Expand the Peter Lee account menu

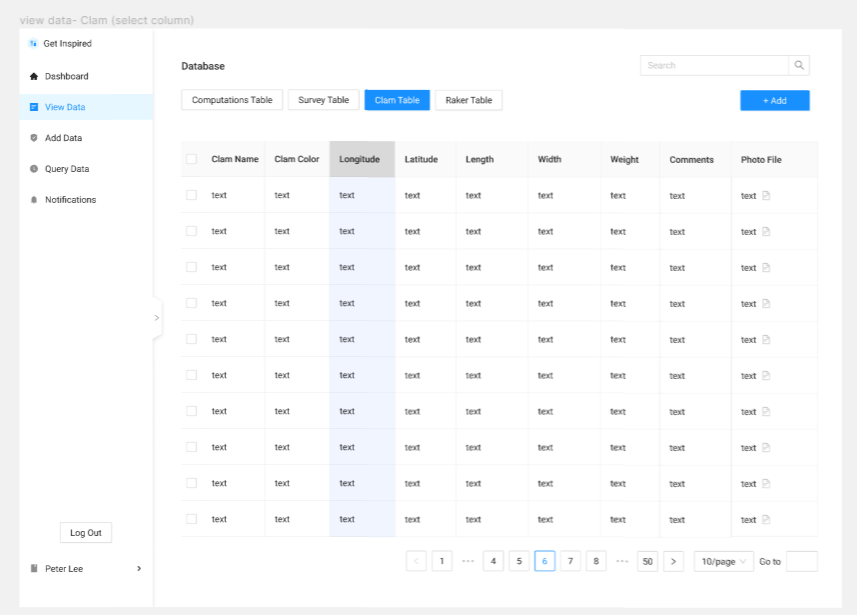click(x=140, y=569)
